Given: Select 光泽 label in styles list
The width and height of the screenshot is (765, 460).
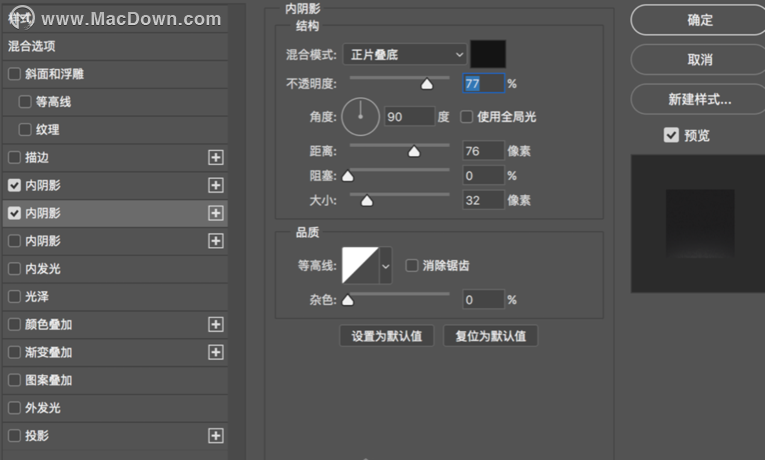Looking at the screenshot, I should click(37, 297).
